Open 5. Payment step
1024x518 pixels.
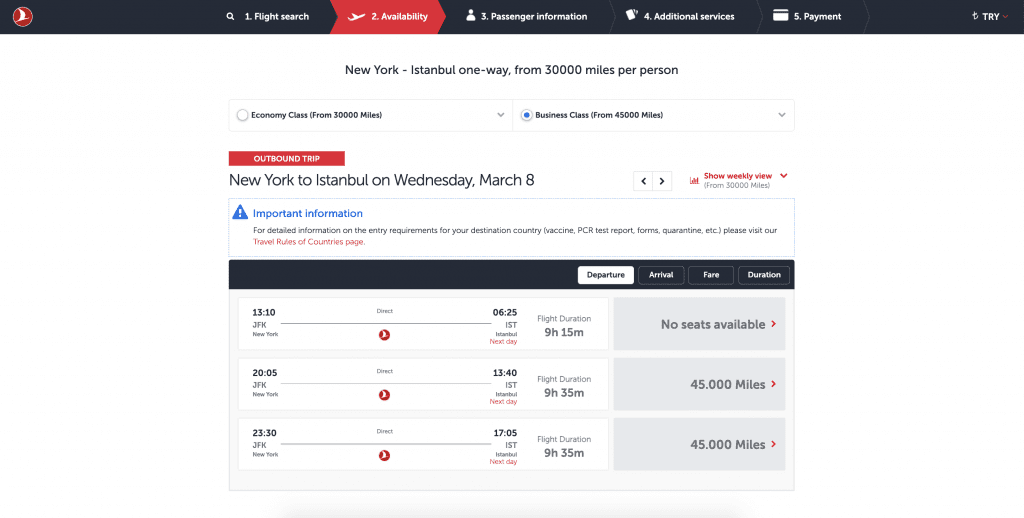point(807,16)
